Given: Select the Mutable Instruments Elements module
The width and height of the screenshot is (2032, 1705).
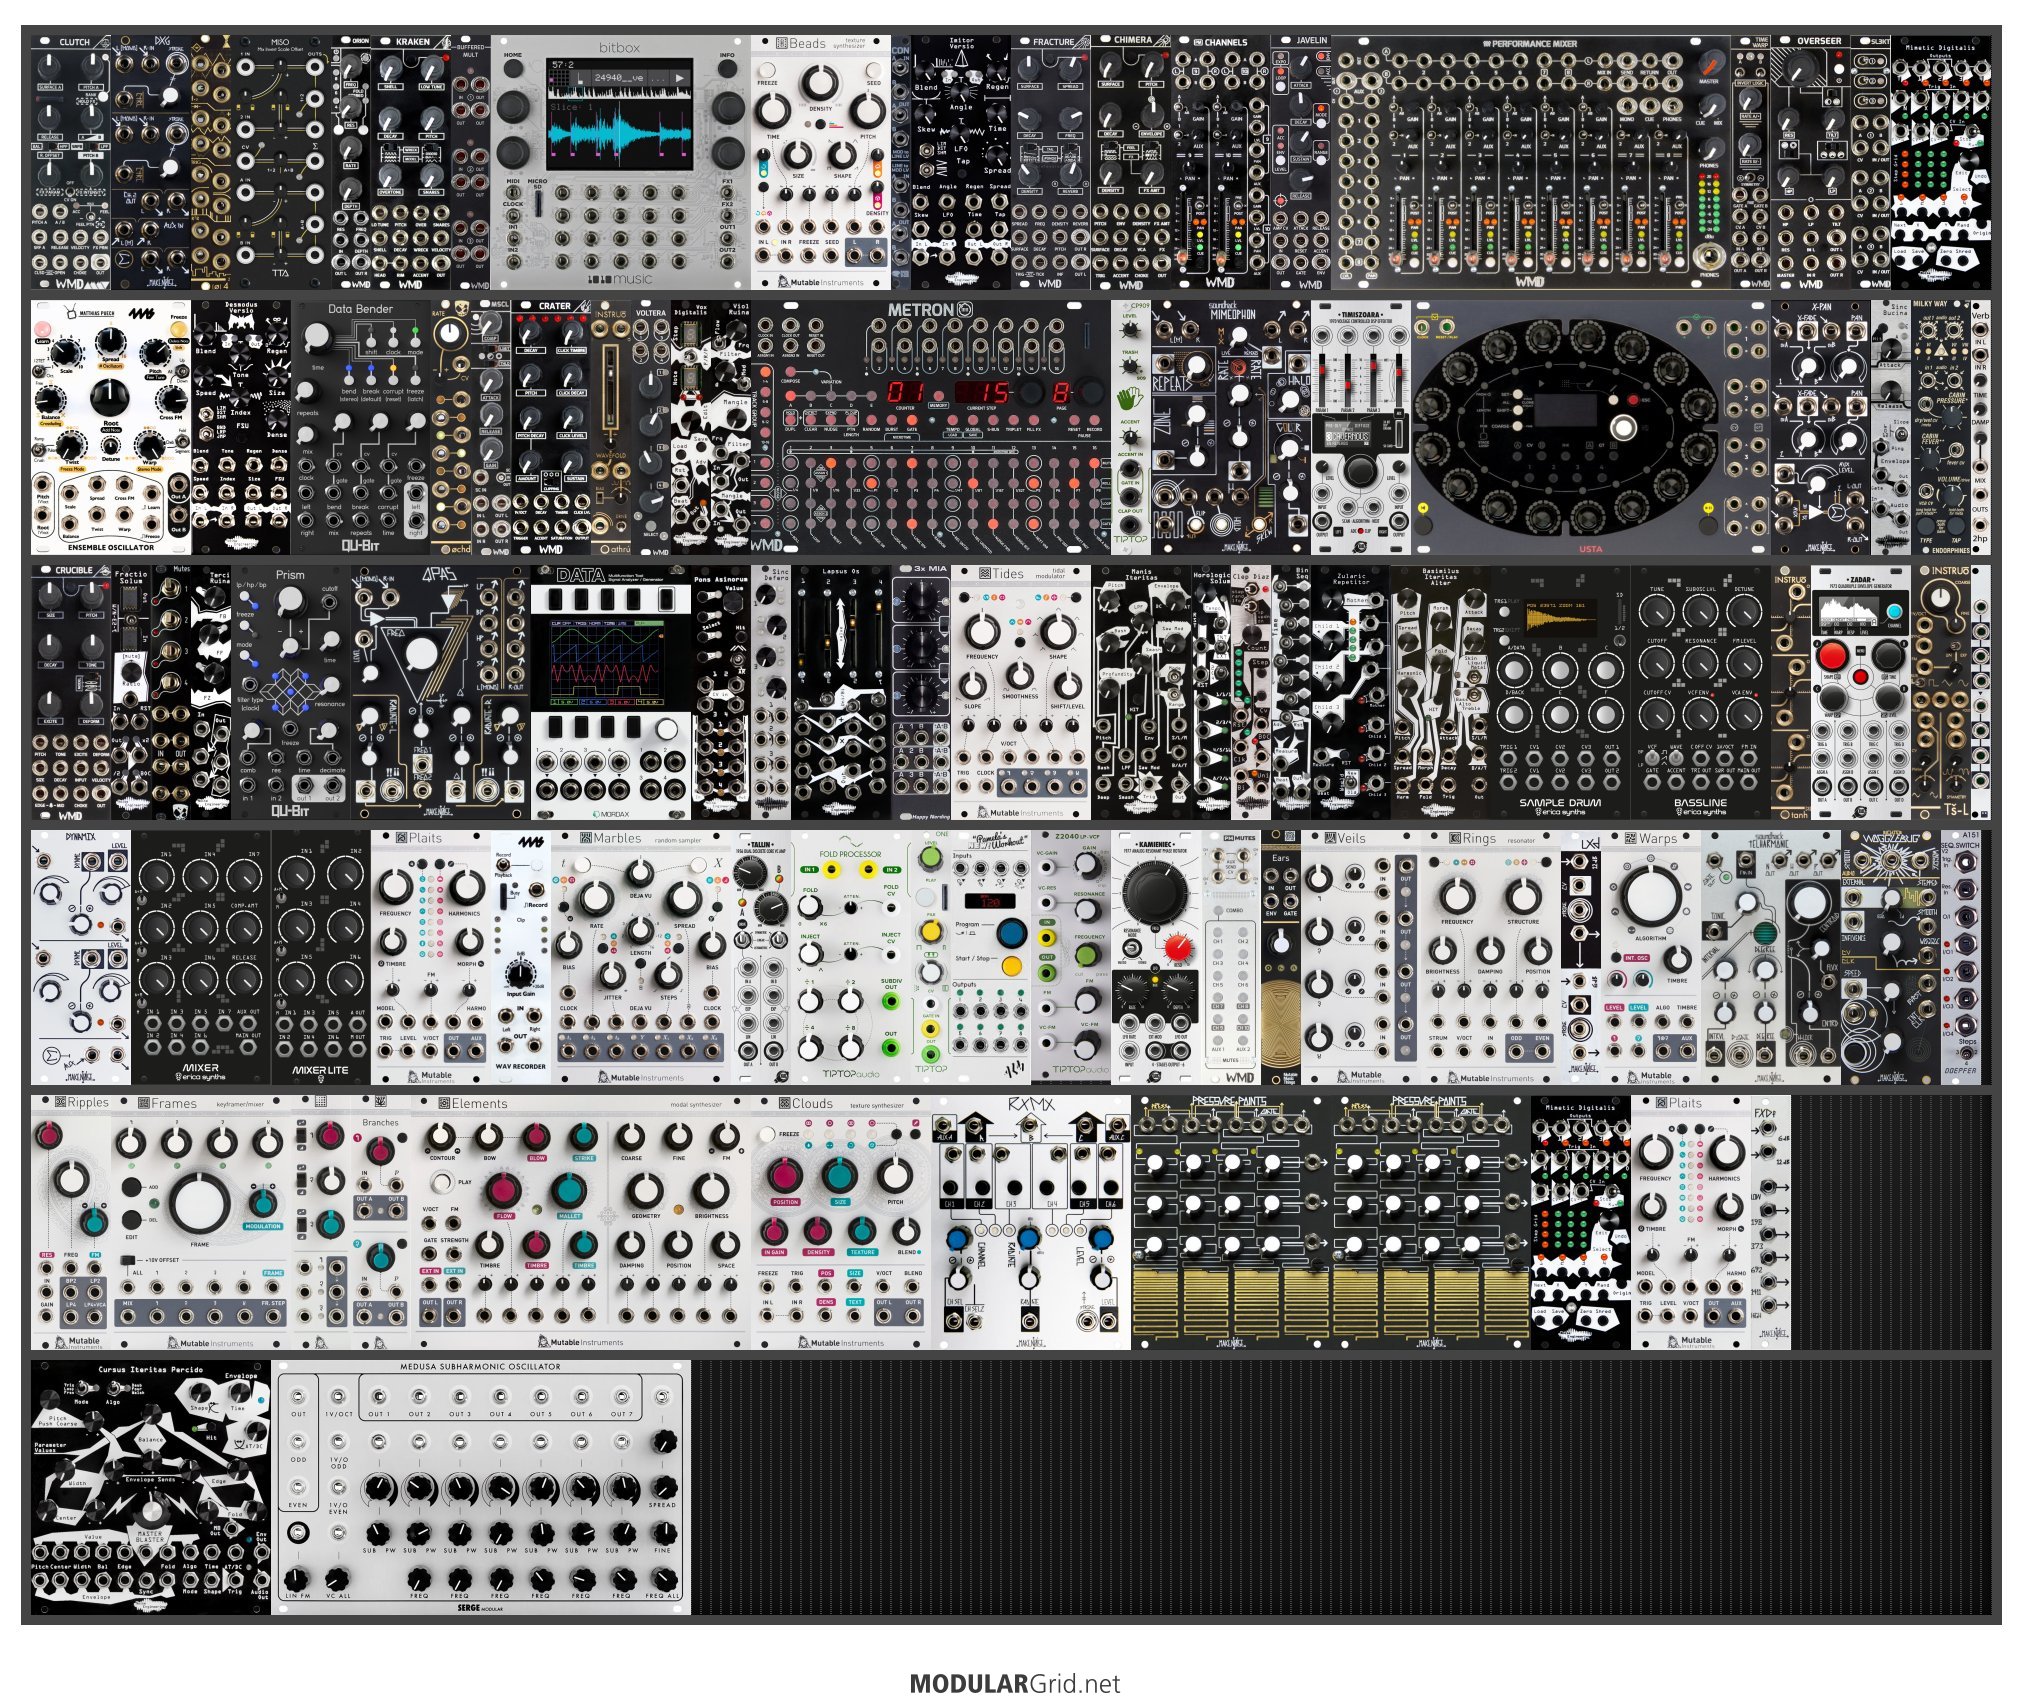Looking at the screenshot, I should (581, 1222).
